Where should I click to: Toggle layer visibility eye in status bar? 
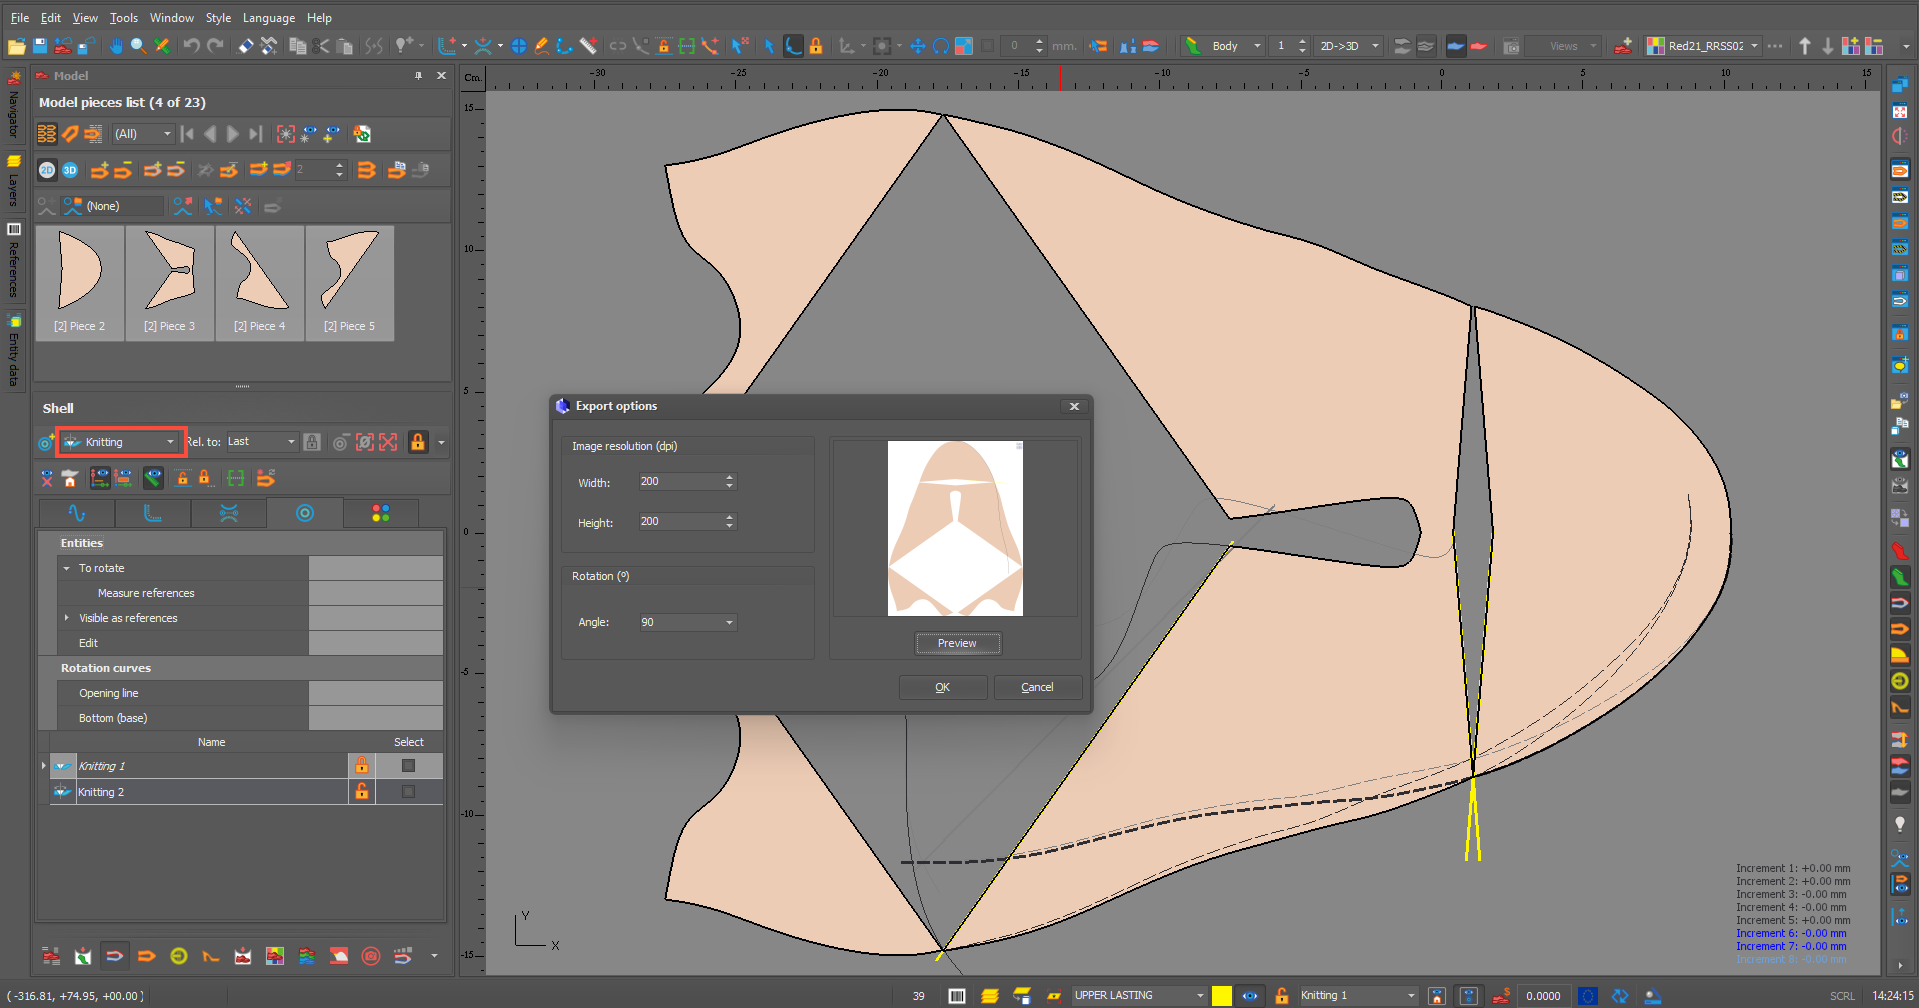tap(1250, 996)
